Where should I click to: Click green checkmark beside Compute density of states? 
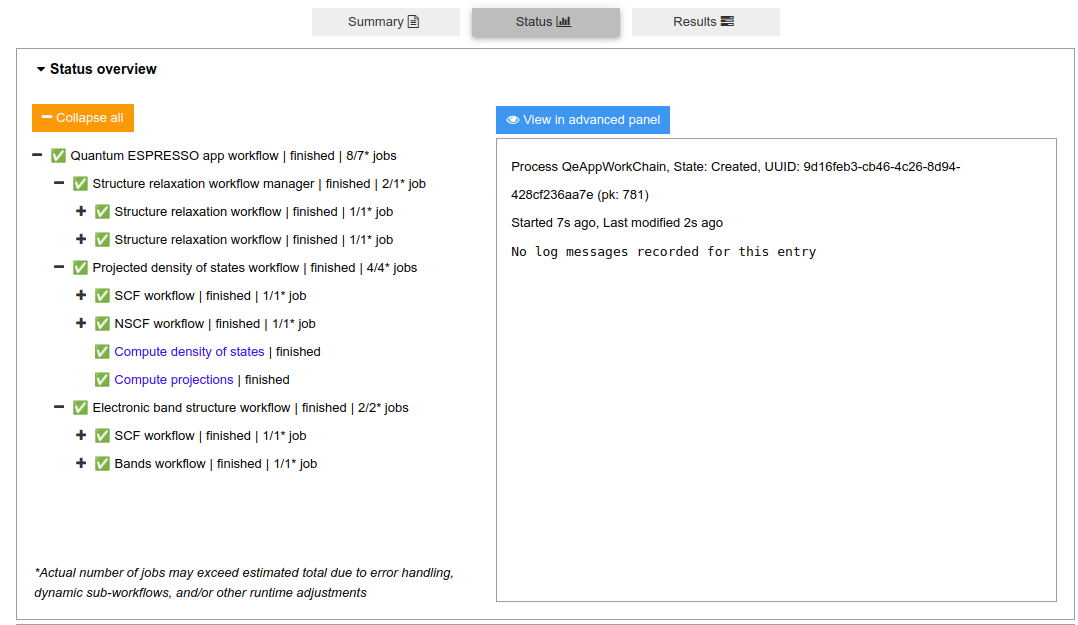pyautogui.click(x=102, y=352)
